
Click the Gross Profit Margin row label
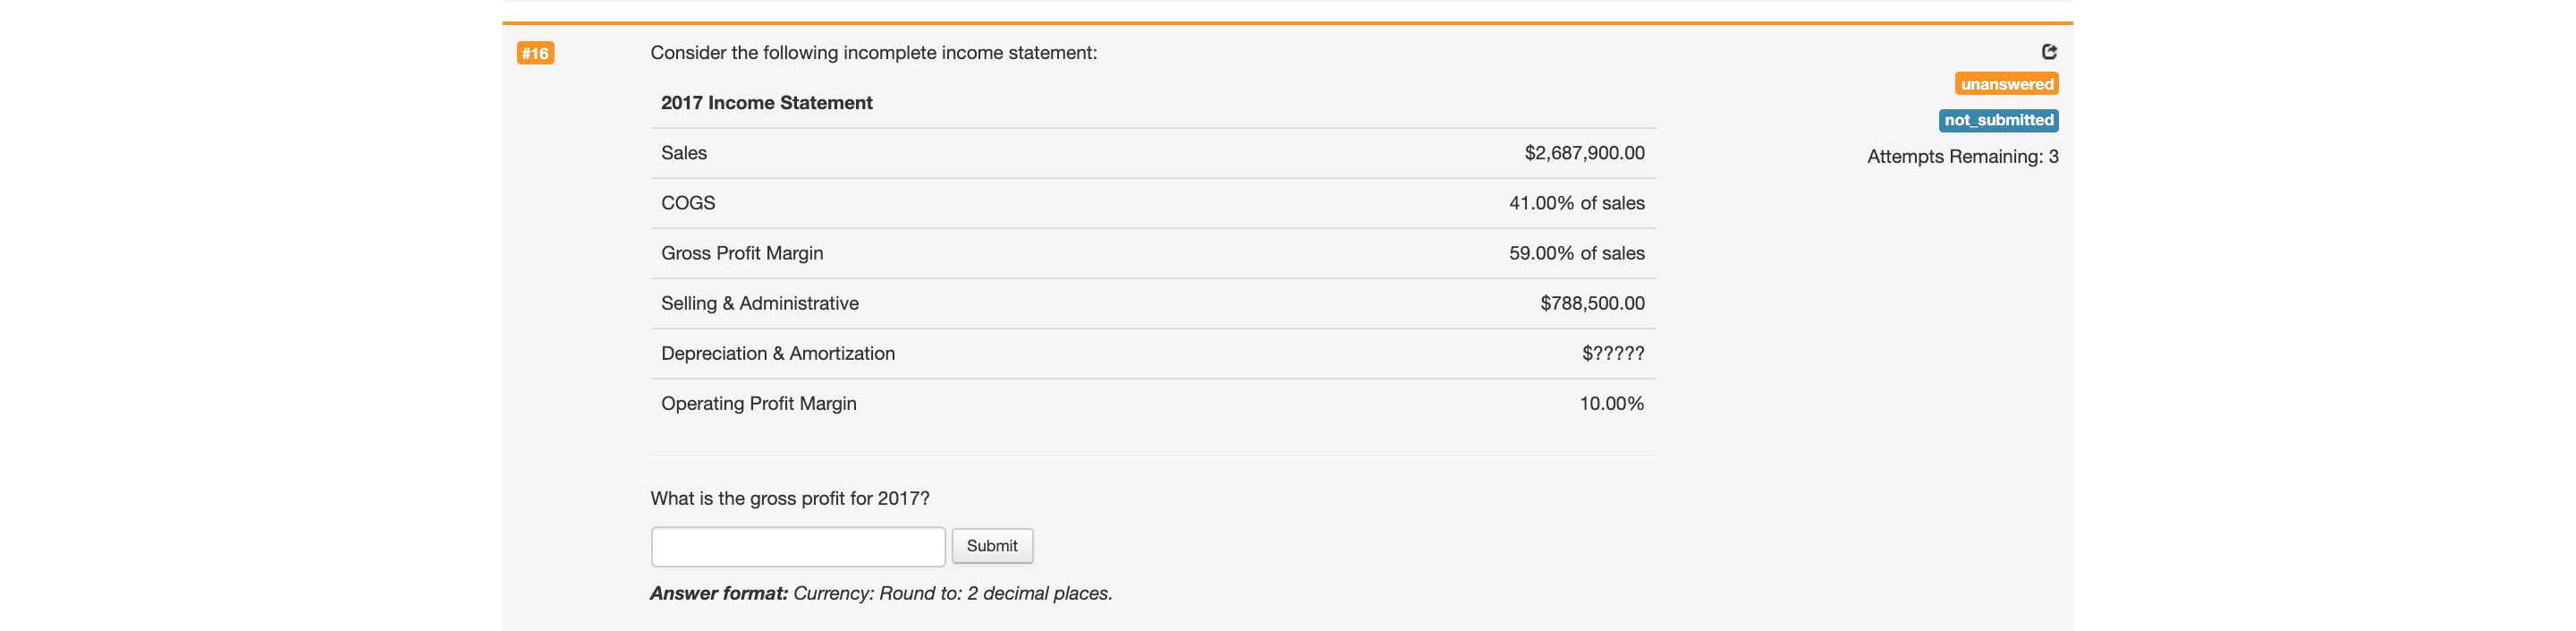742,253
